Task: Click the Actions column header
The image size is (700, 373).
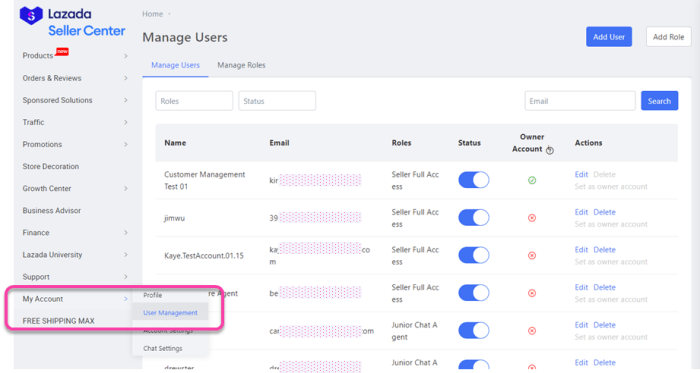Action: click(x=588, y=143)
